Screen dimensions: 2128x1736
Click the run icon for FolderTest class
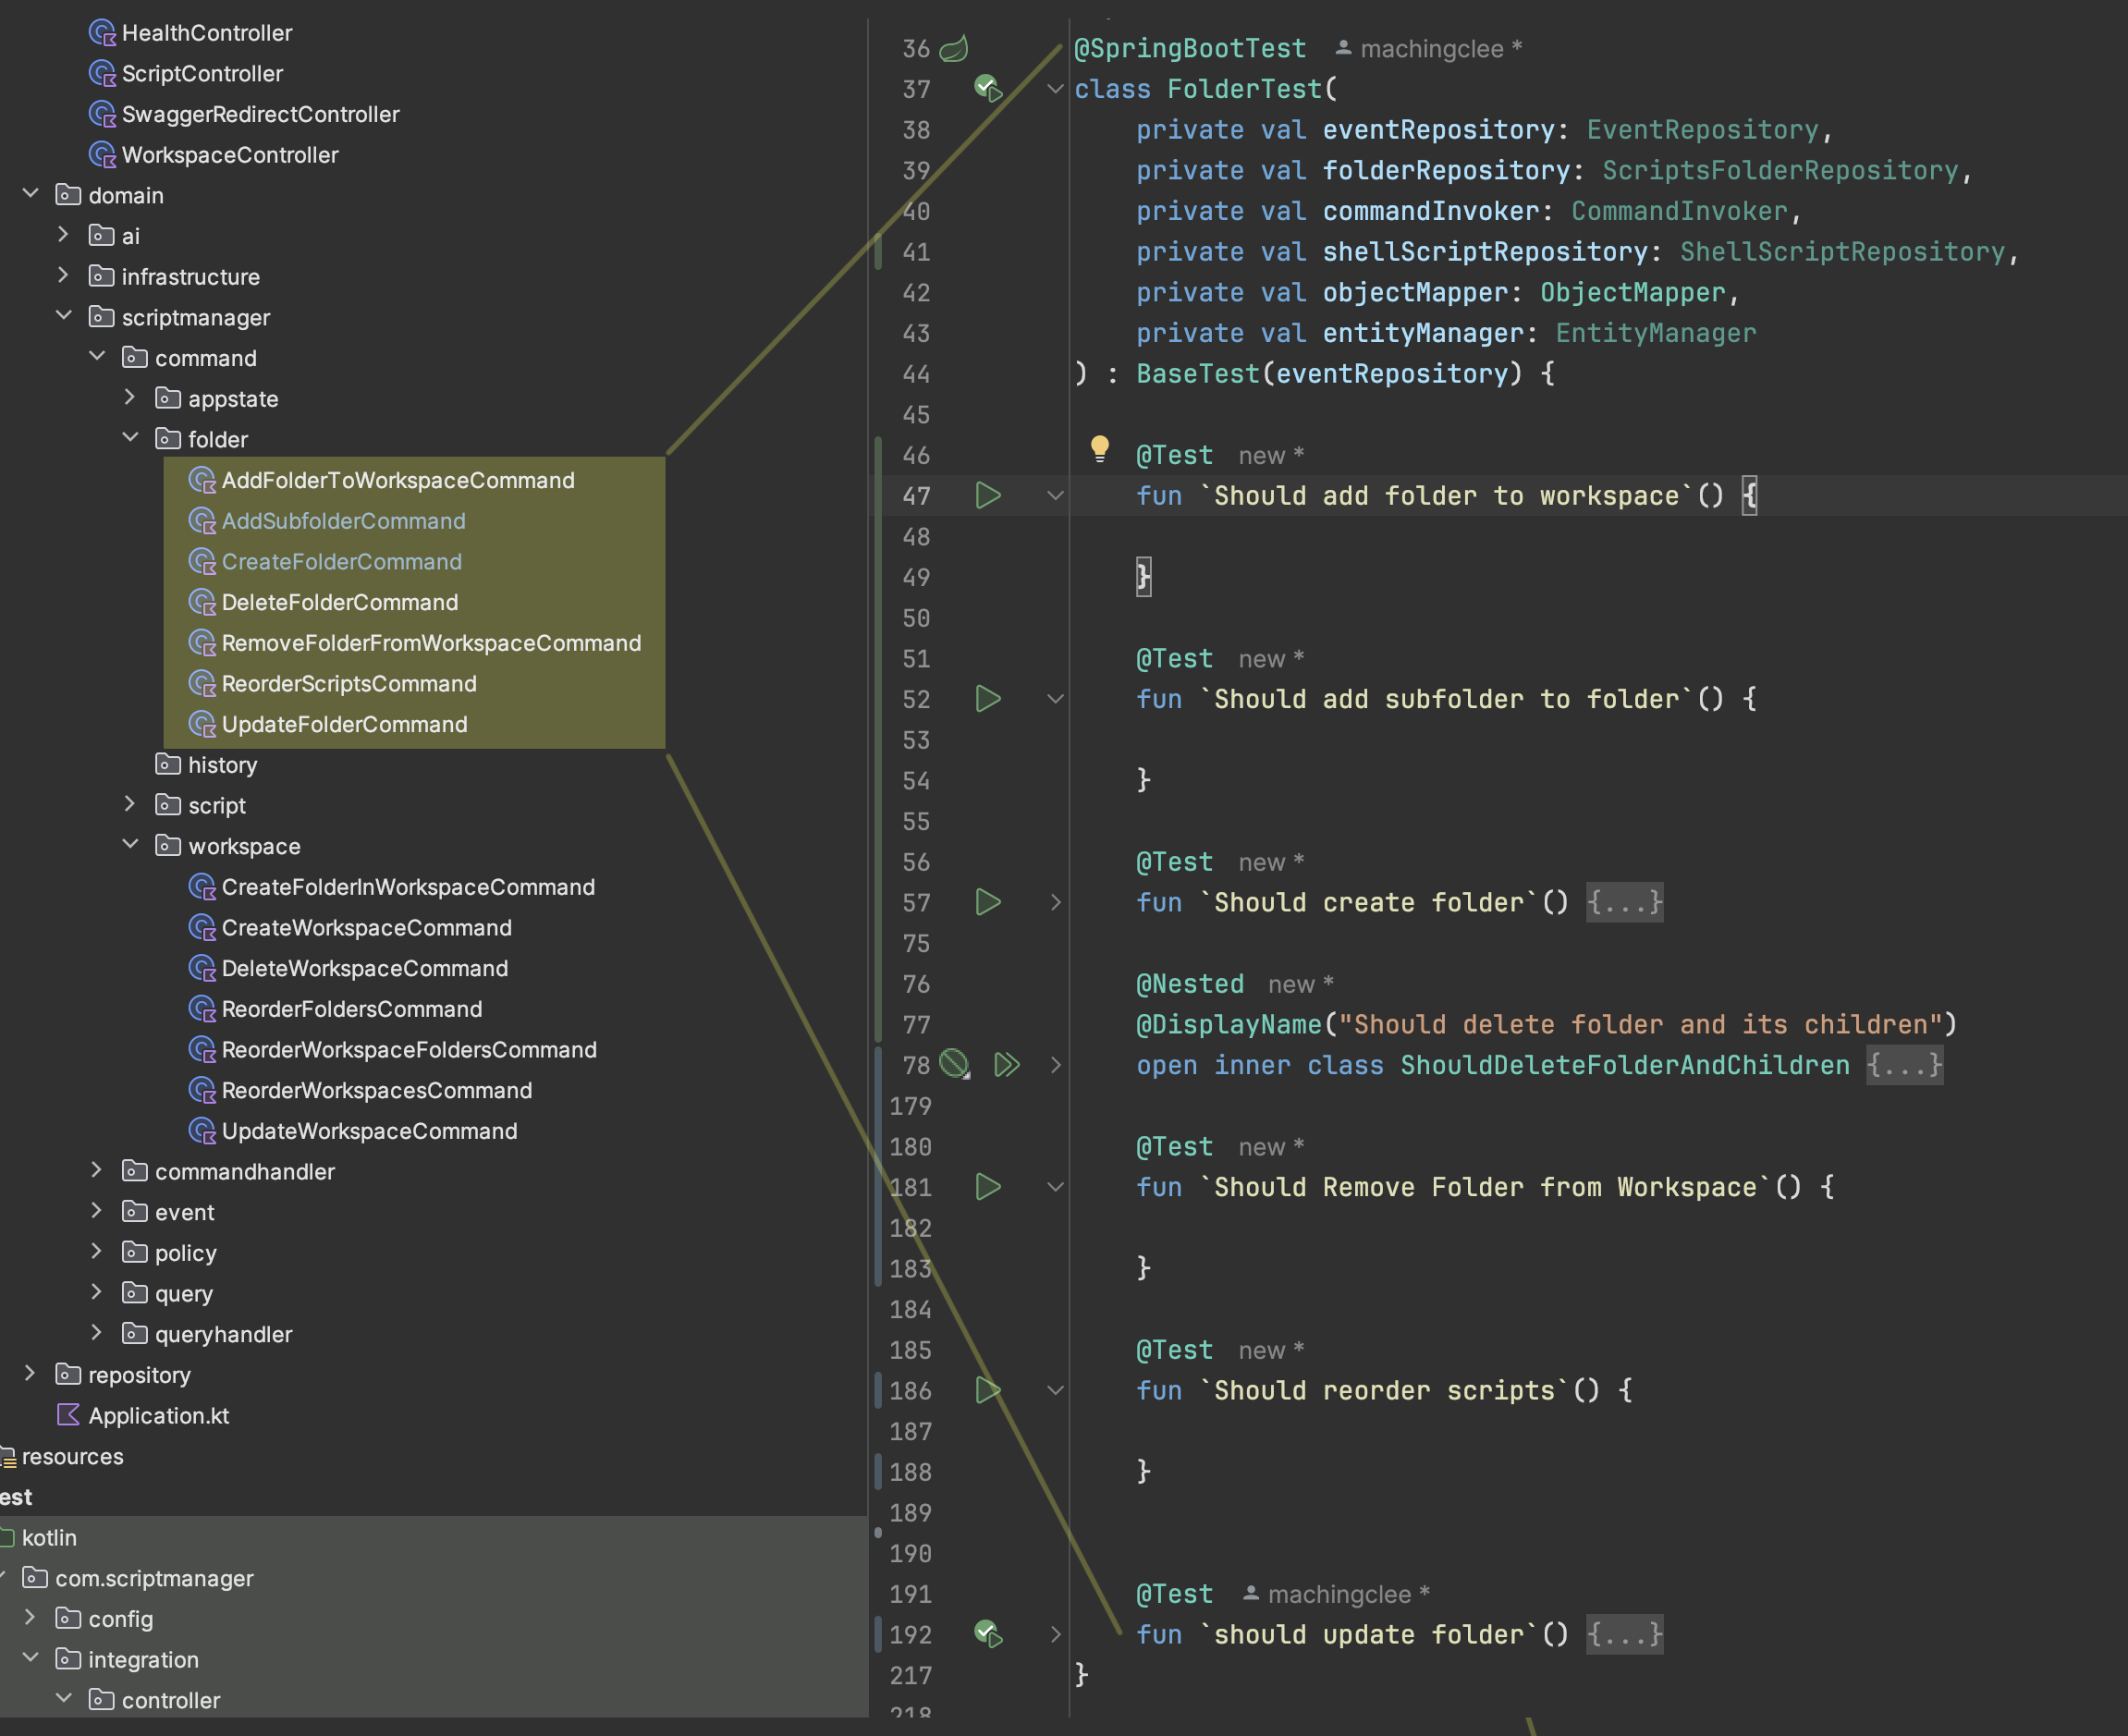tap(988, 89)
